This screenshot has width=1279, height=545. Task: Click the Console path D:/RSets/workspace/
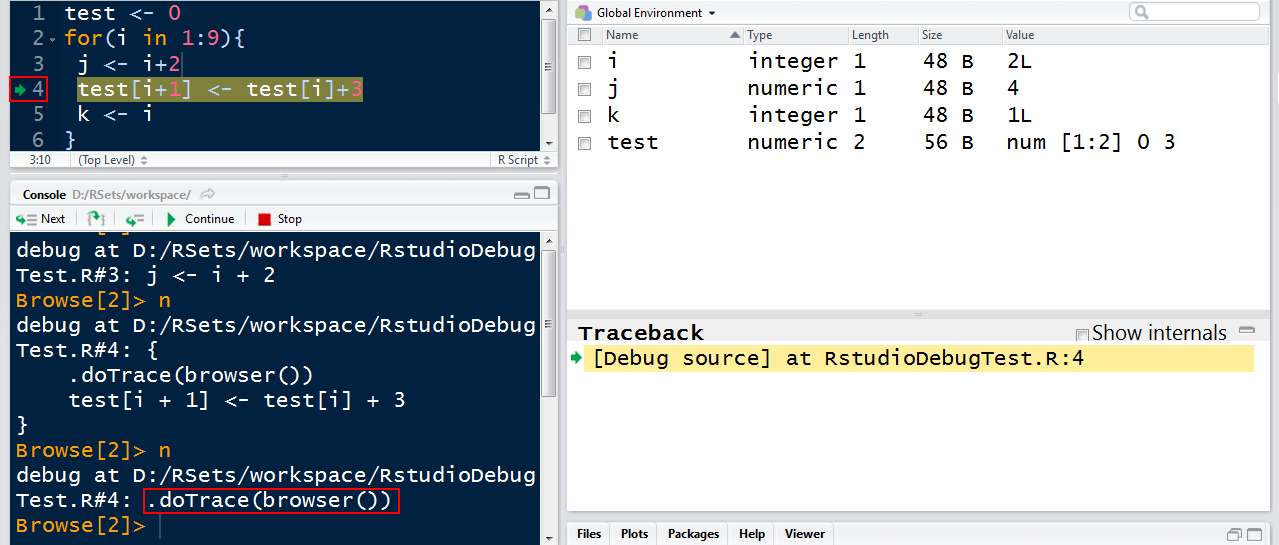[x=131, y=194]
